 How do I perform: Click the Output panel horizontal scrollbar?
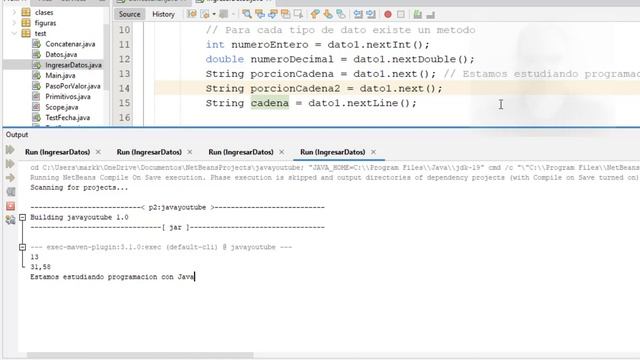140,356
